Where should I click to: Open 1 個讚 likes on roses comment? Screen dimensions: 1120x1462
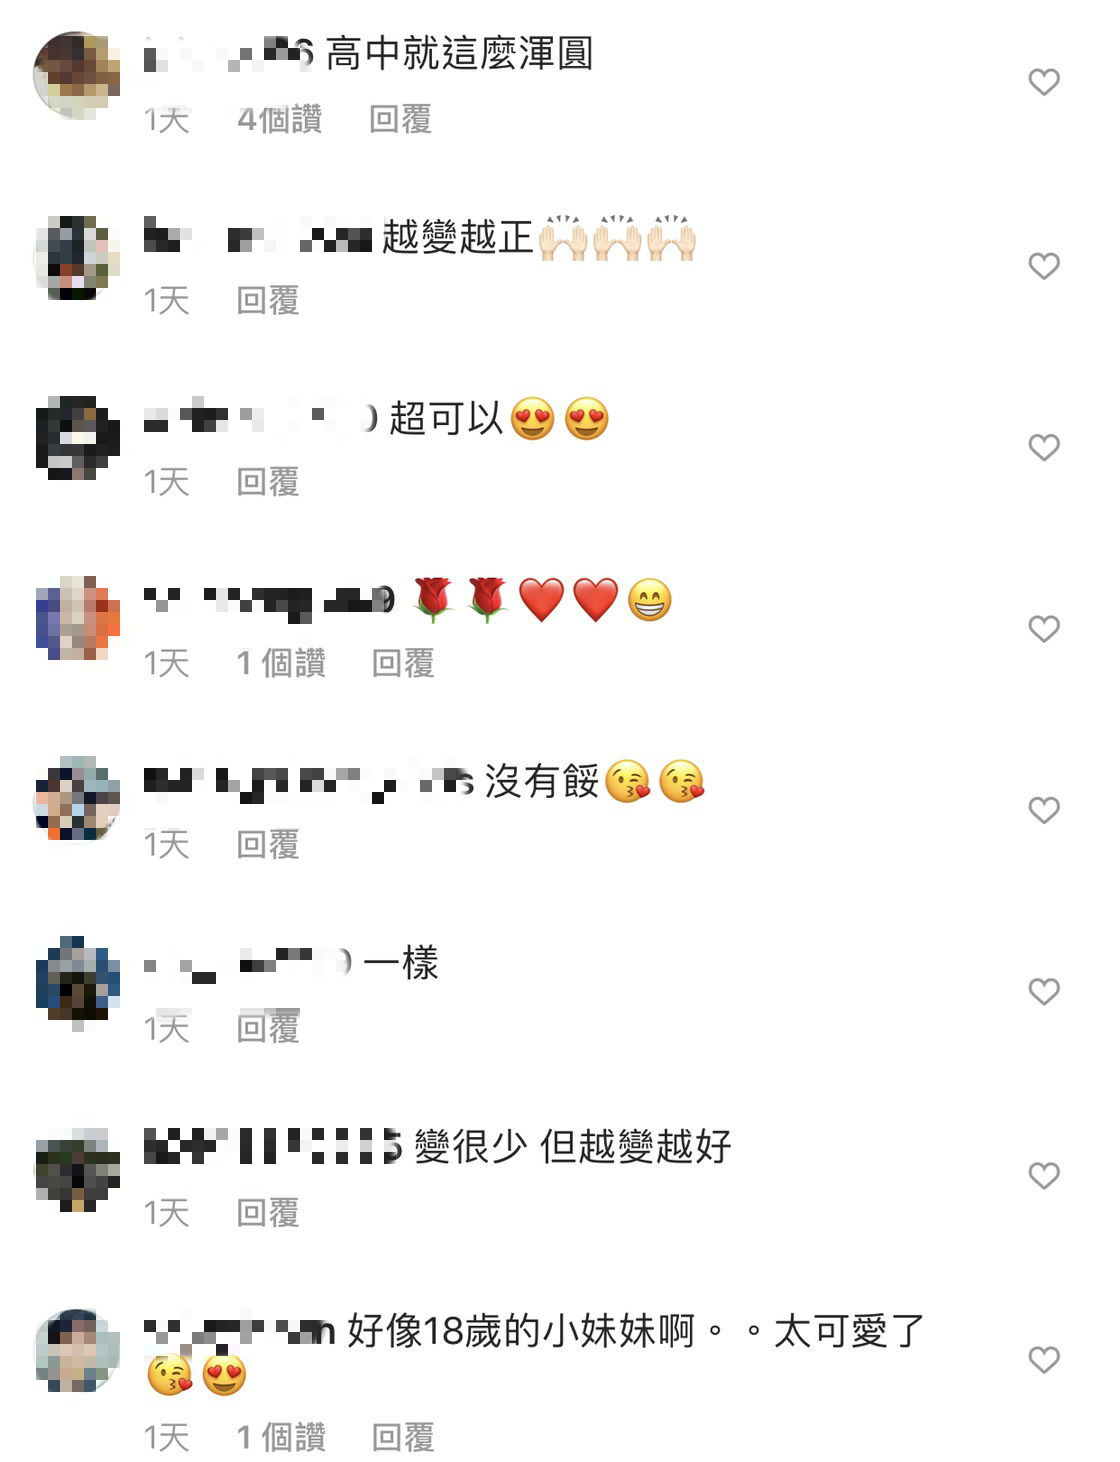click(281, 663)
